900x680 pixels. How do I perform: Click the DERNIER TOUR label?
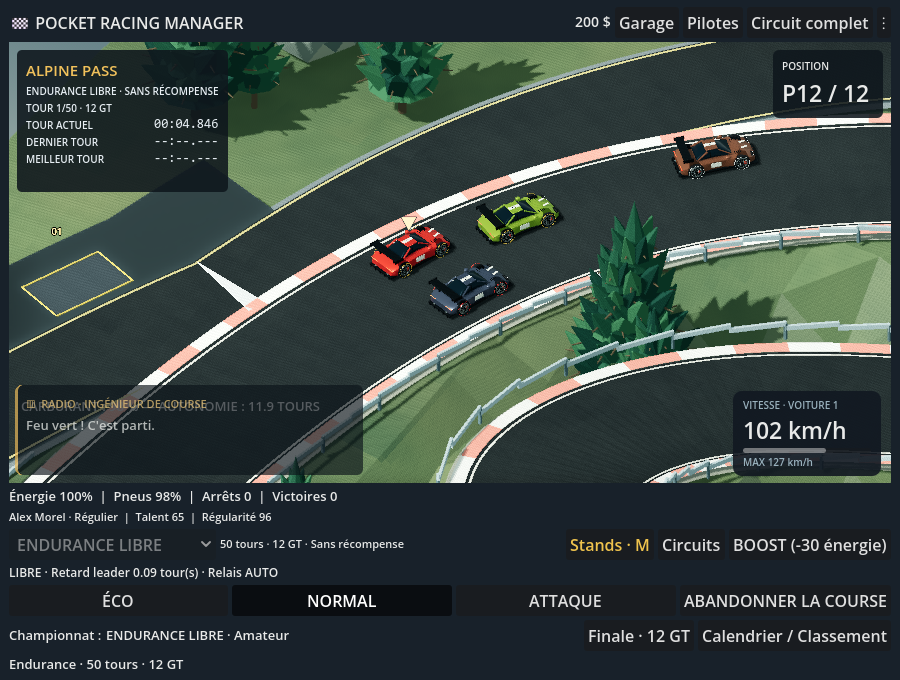point(62,142)
